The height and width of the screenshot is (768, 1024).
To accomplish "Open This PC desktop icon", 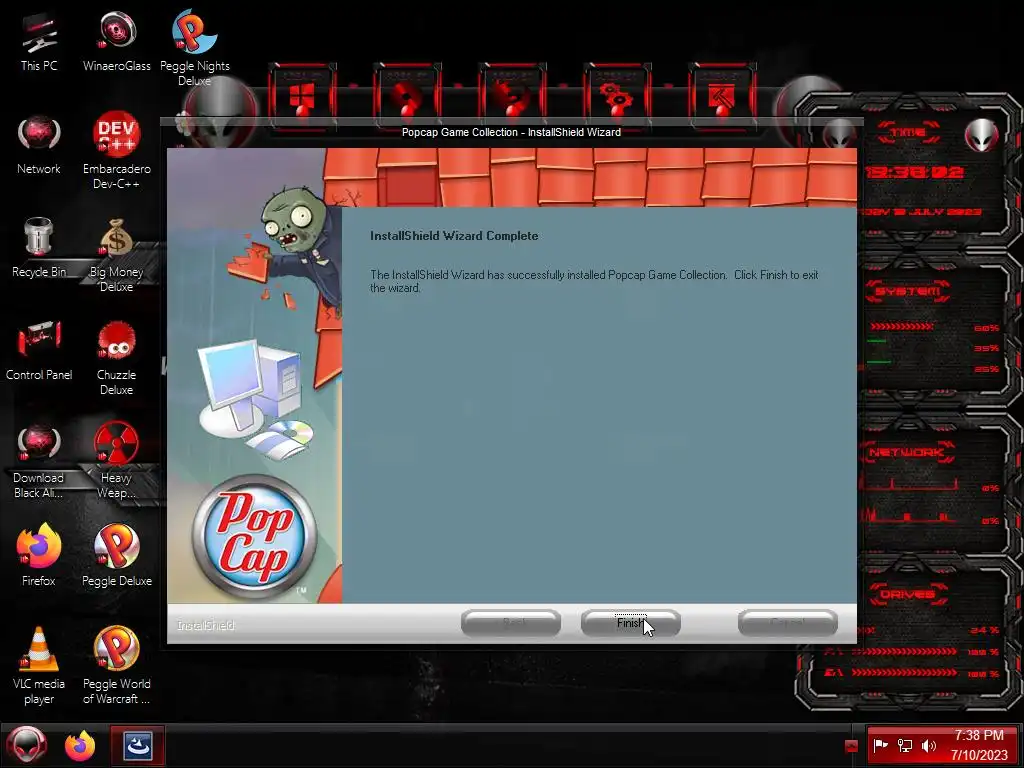I will coord(39,42).
